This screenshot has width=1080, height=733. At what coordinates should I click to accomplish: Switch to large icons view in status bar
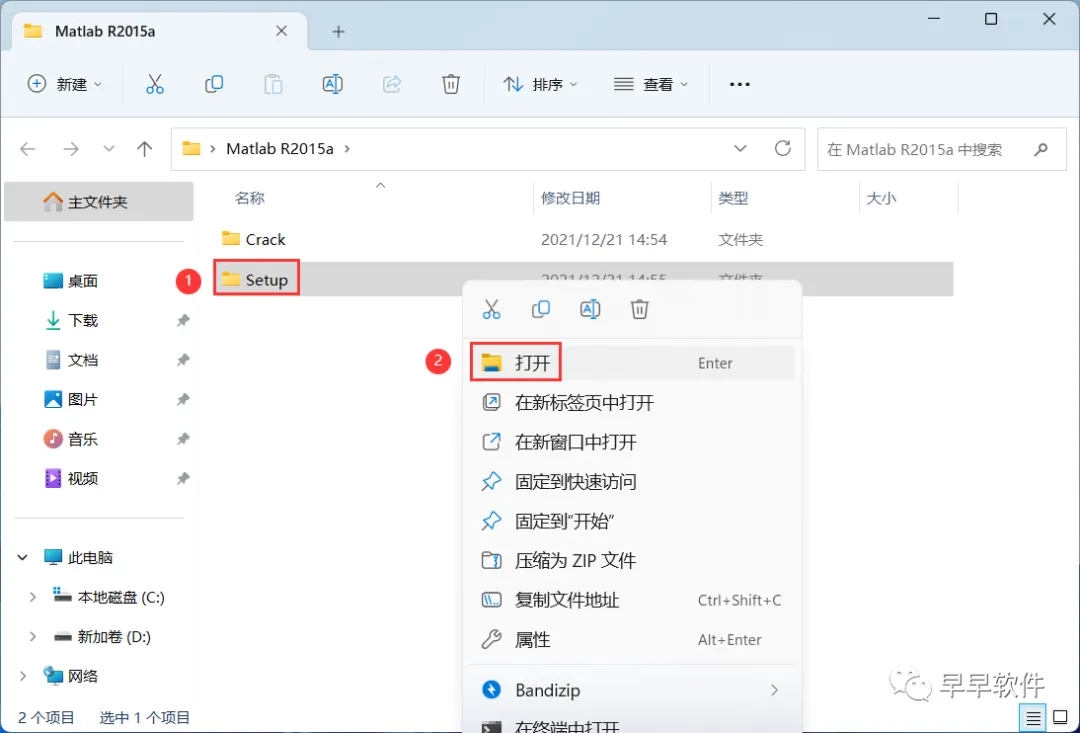1061,718
